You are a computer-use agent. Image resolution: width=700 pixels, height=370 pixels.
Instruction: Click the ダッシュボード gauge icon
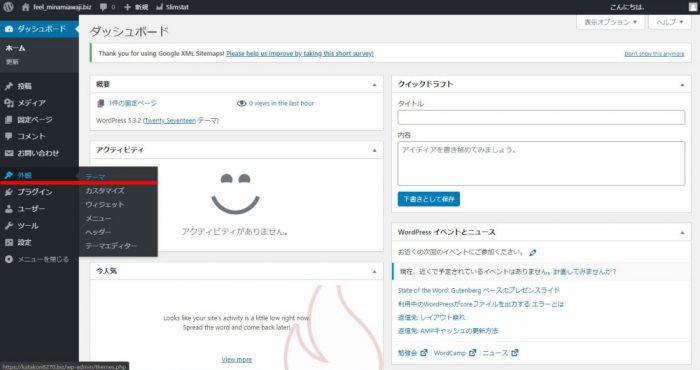(8, 29)
